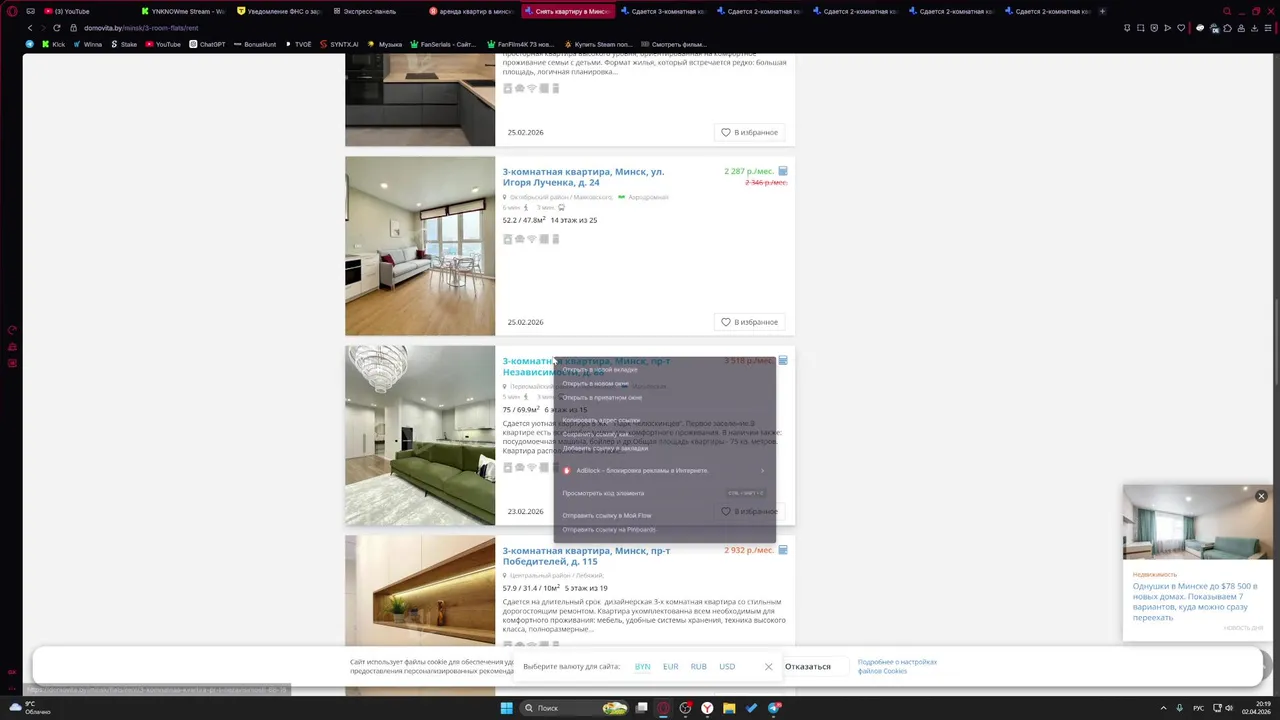Switch to Сдается 3-комнатная tab
1280x720 pixels.
663,11
